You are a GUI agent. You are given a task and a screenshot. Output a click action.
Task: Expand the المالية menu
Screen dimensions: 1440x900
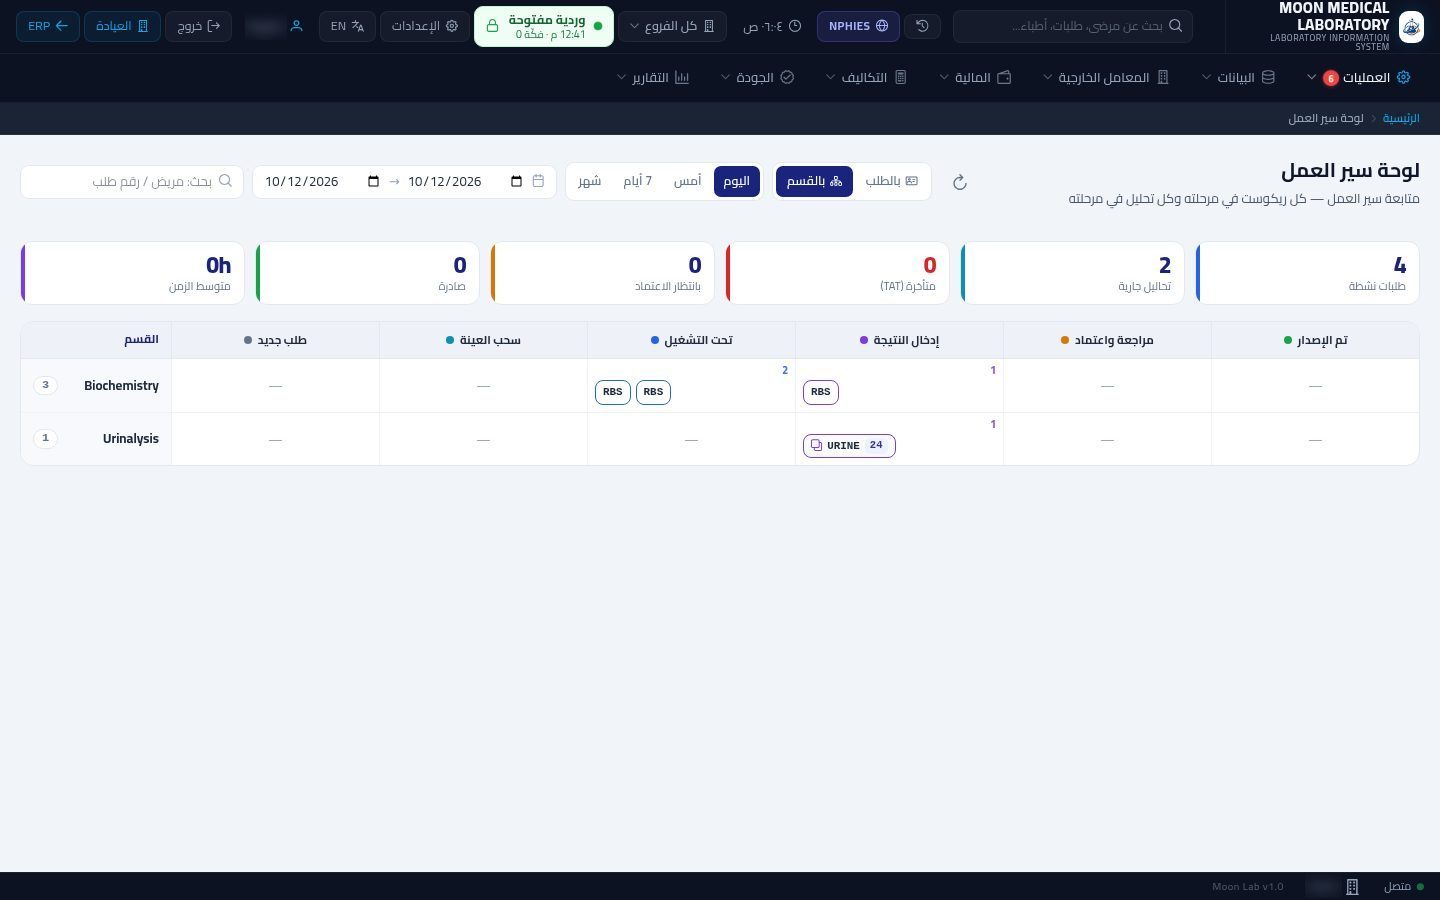click(x=976, y=77)
